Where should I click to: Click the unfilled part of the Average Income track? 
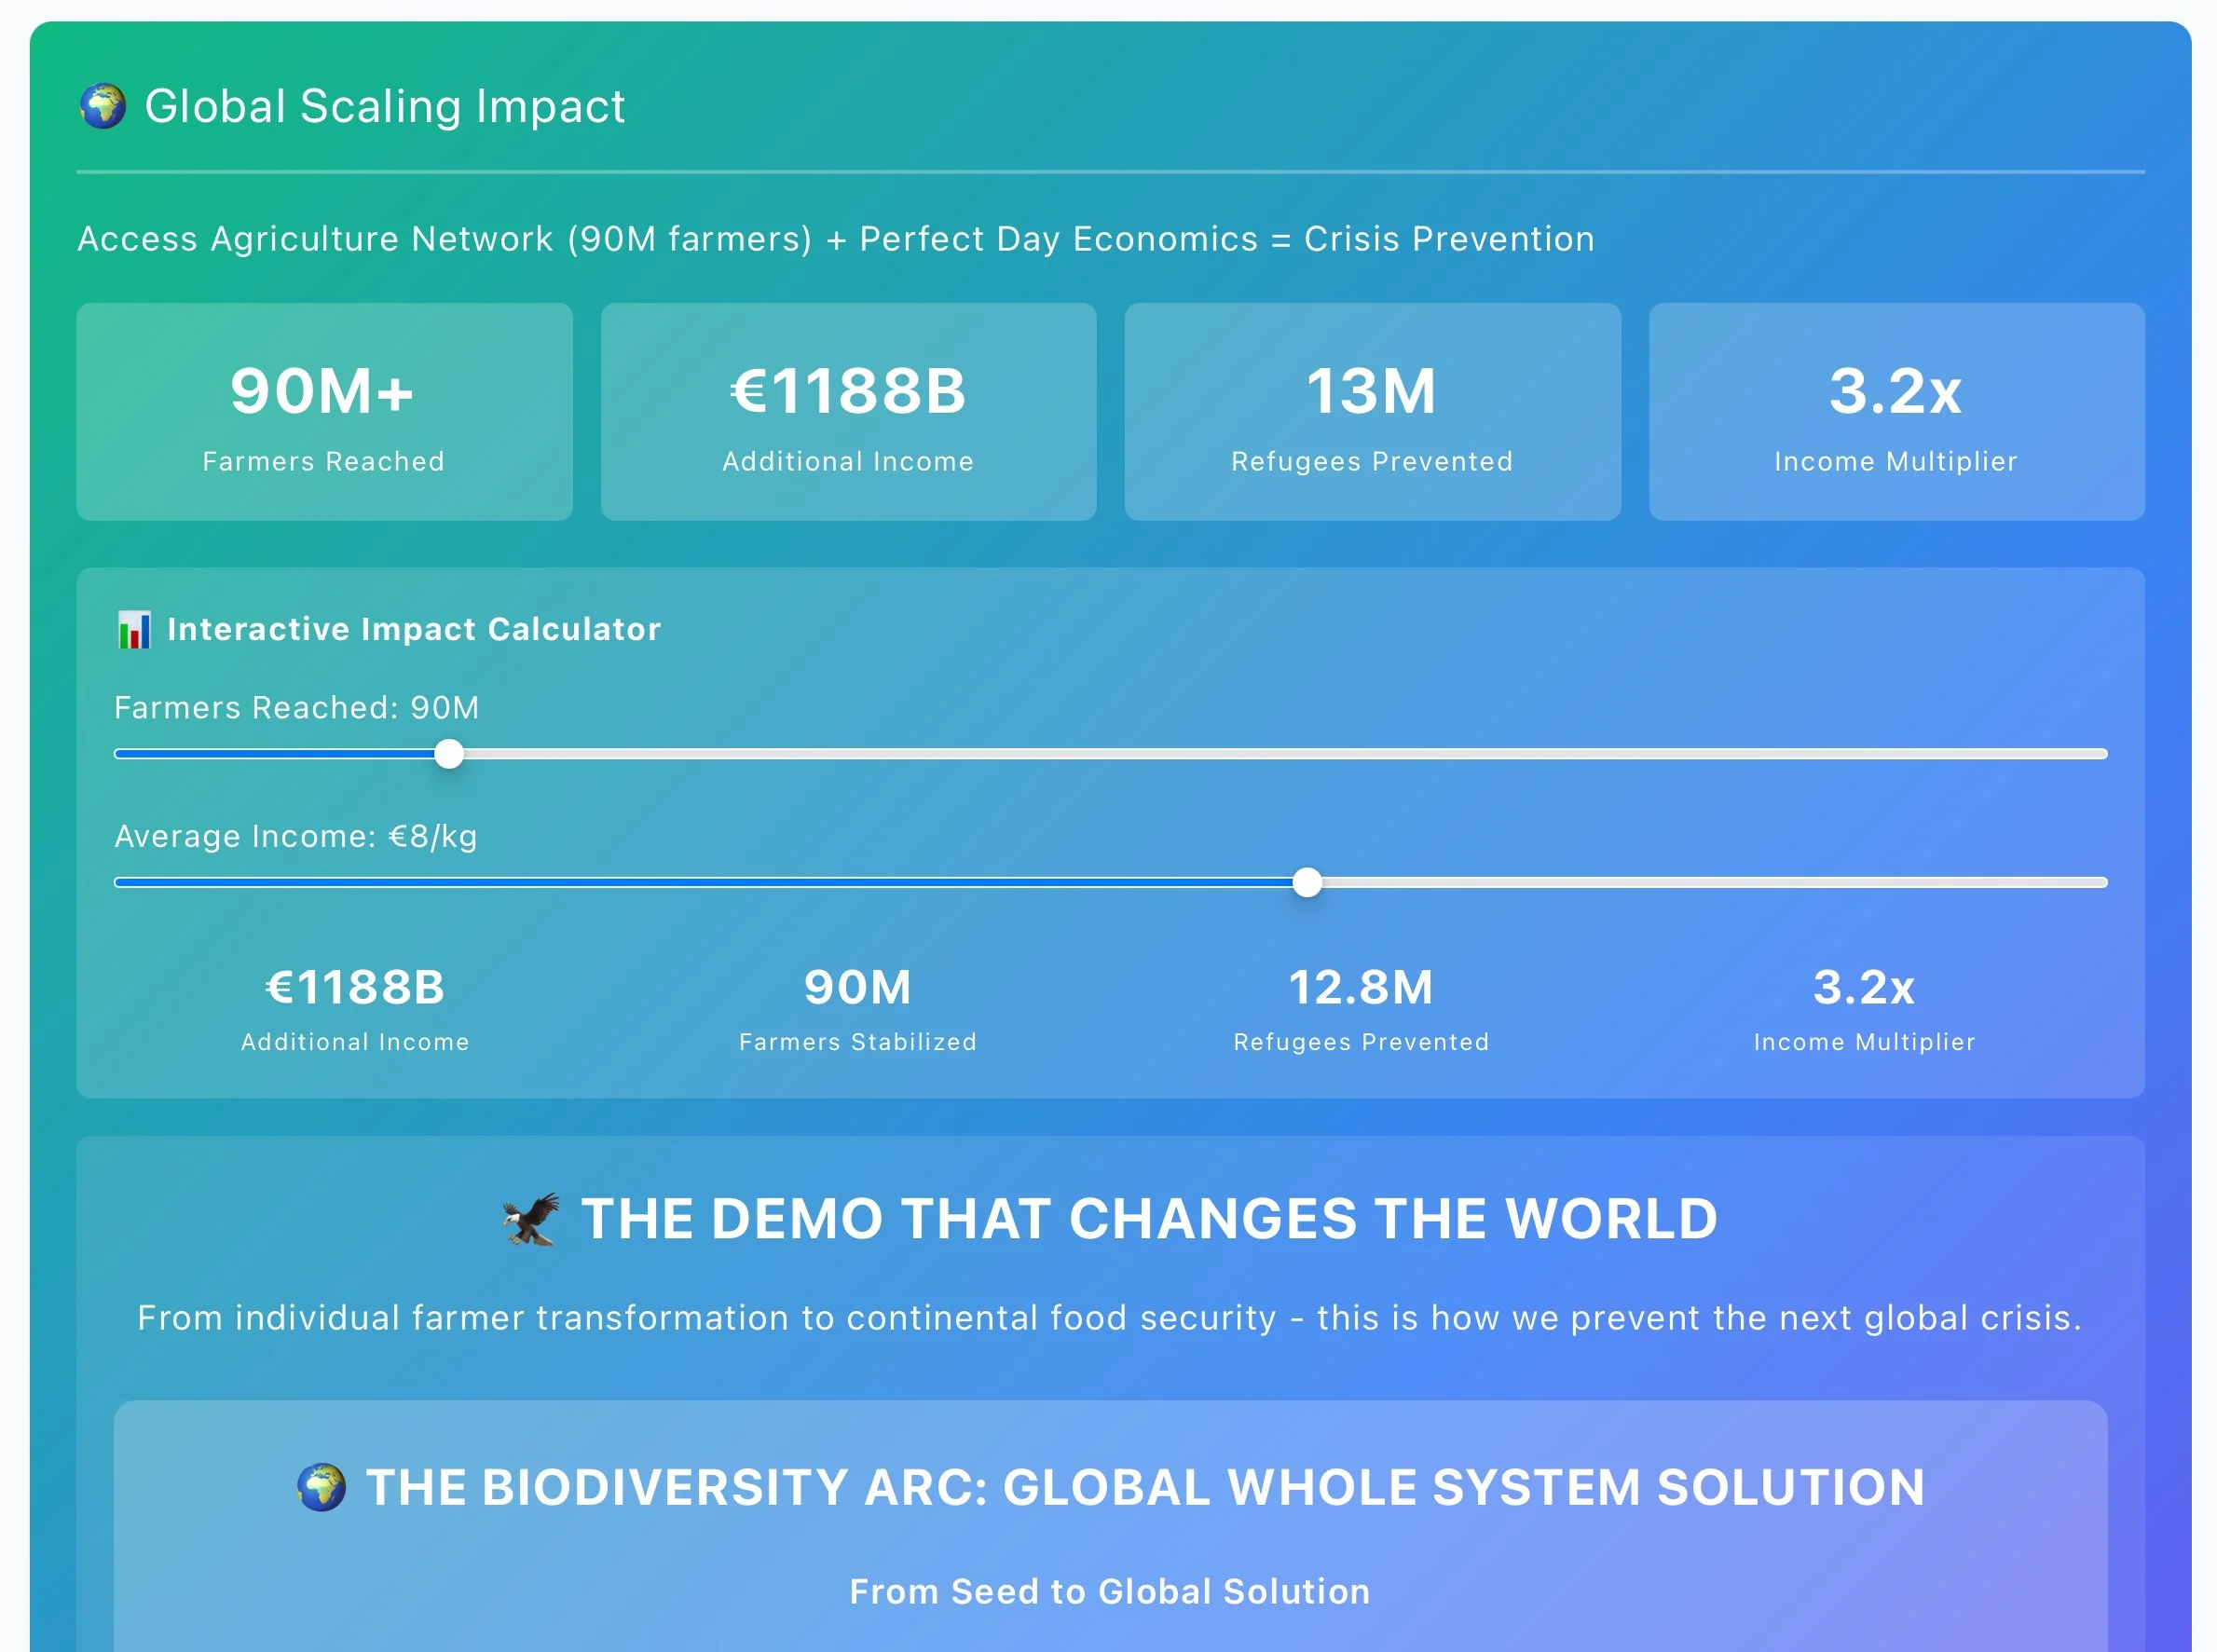click(1710, 882)
